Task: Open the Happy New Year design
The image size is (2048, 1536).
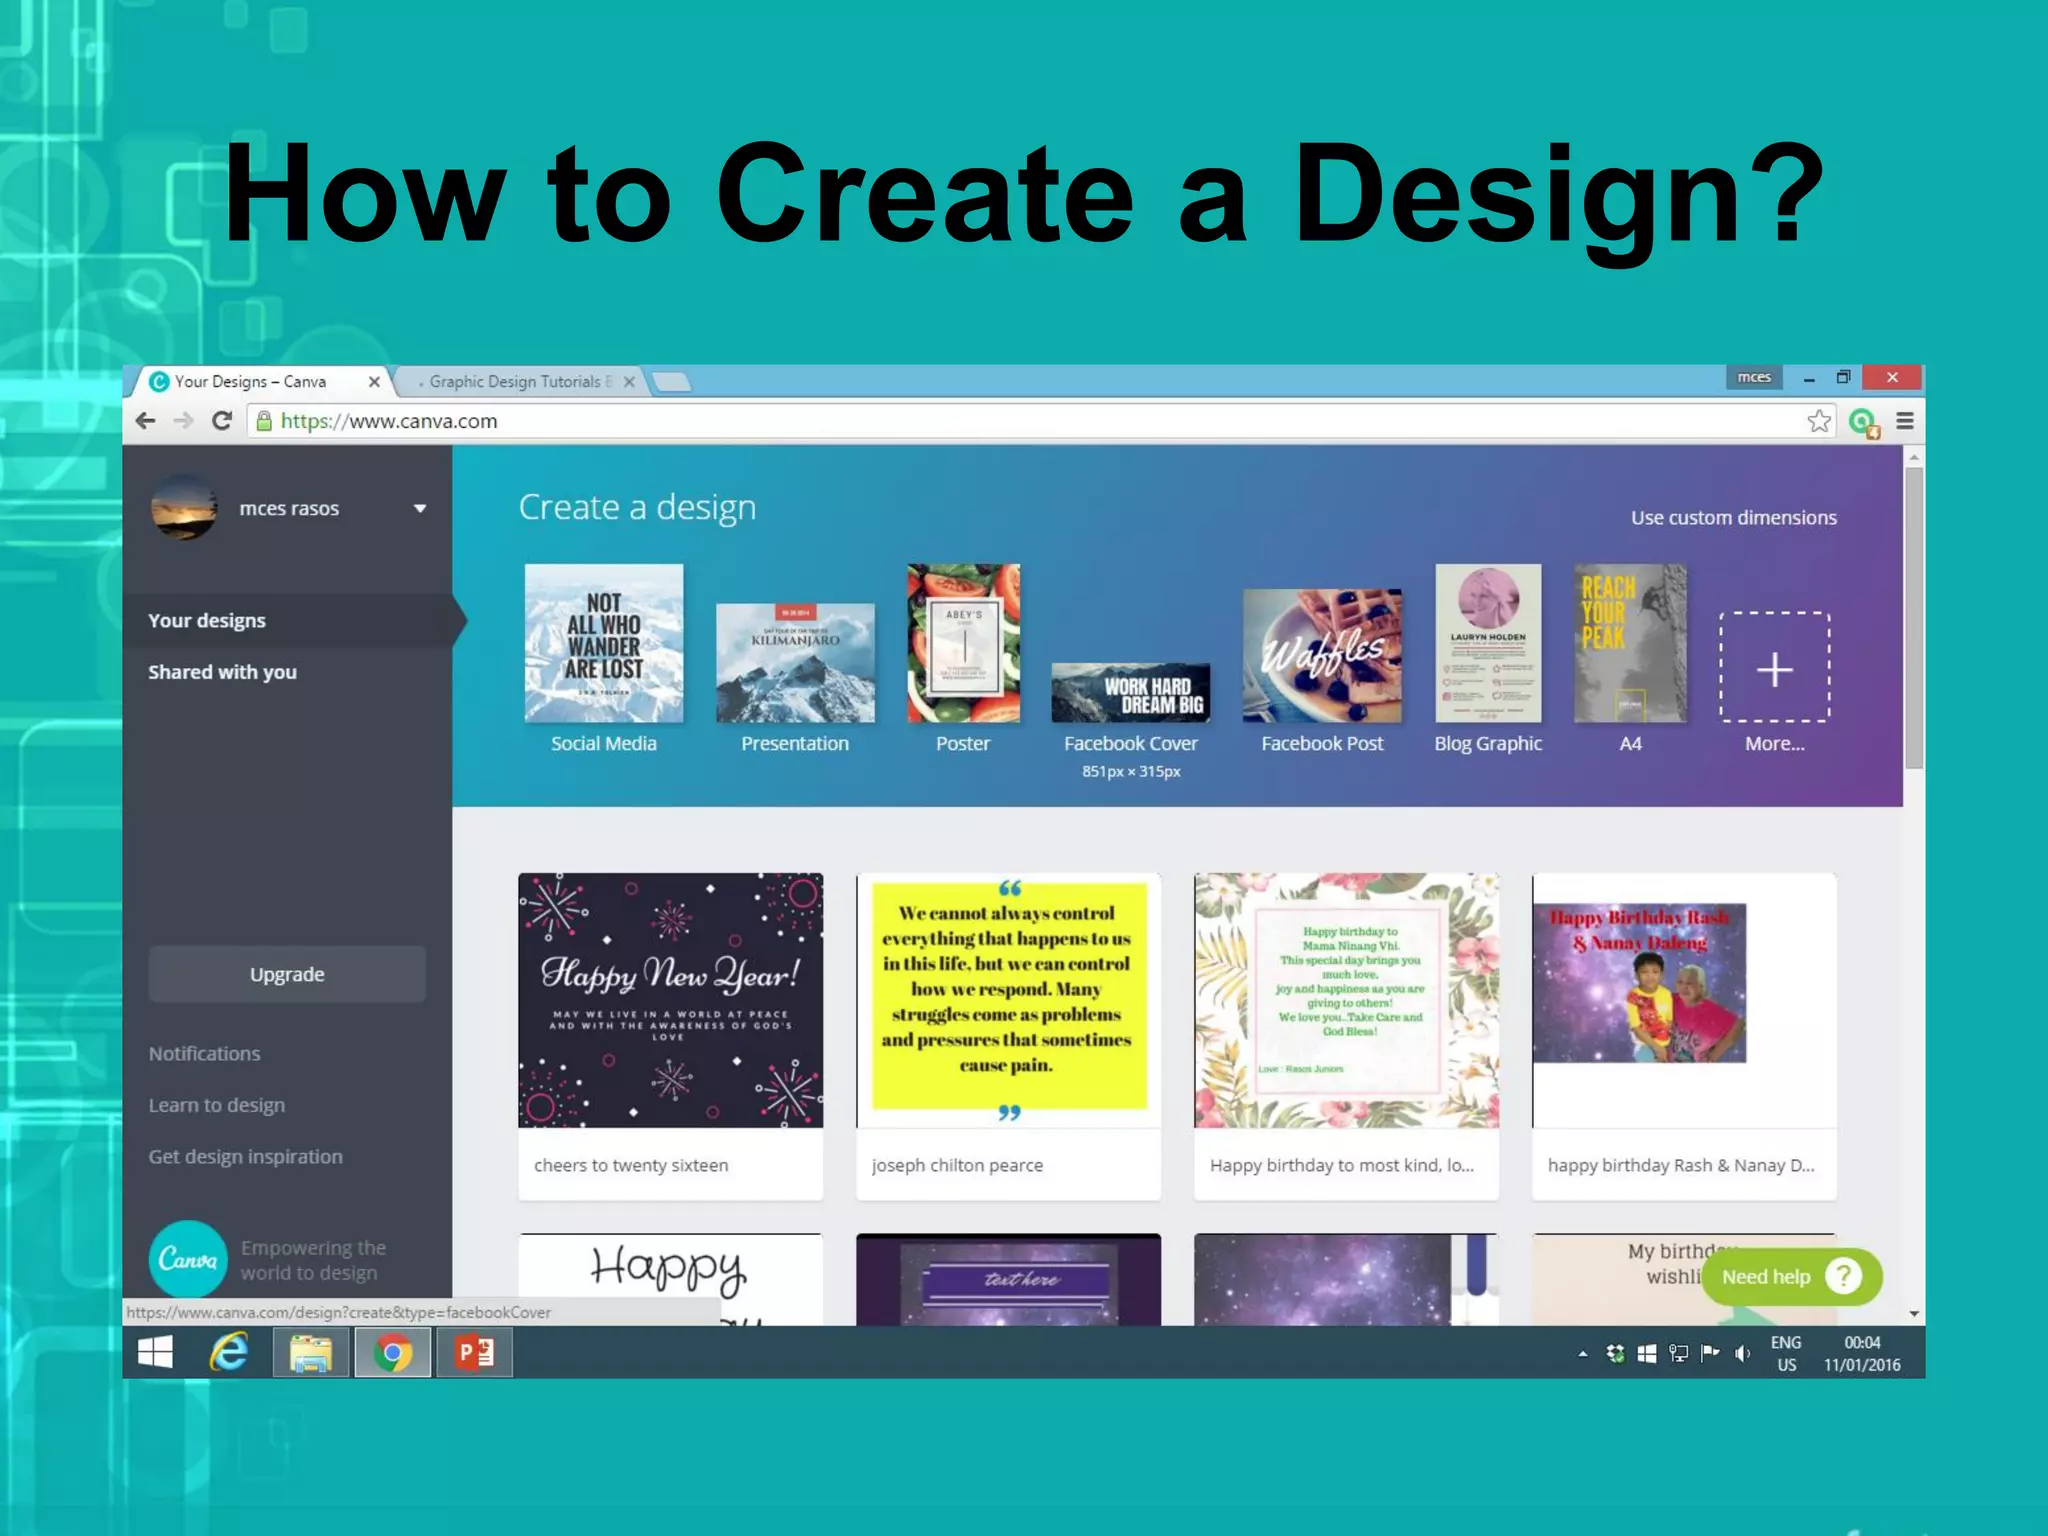Action: tap(671, 1000)
